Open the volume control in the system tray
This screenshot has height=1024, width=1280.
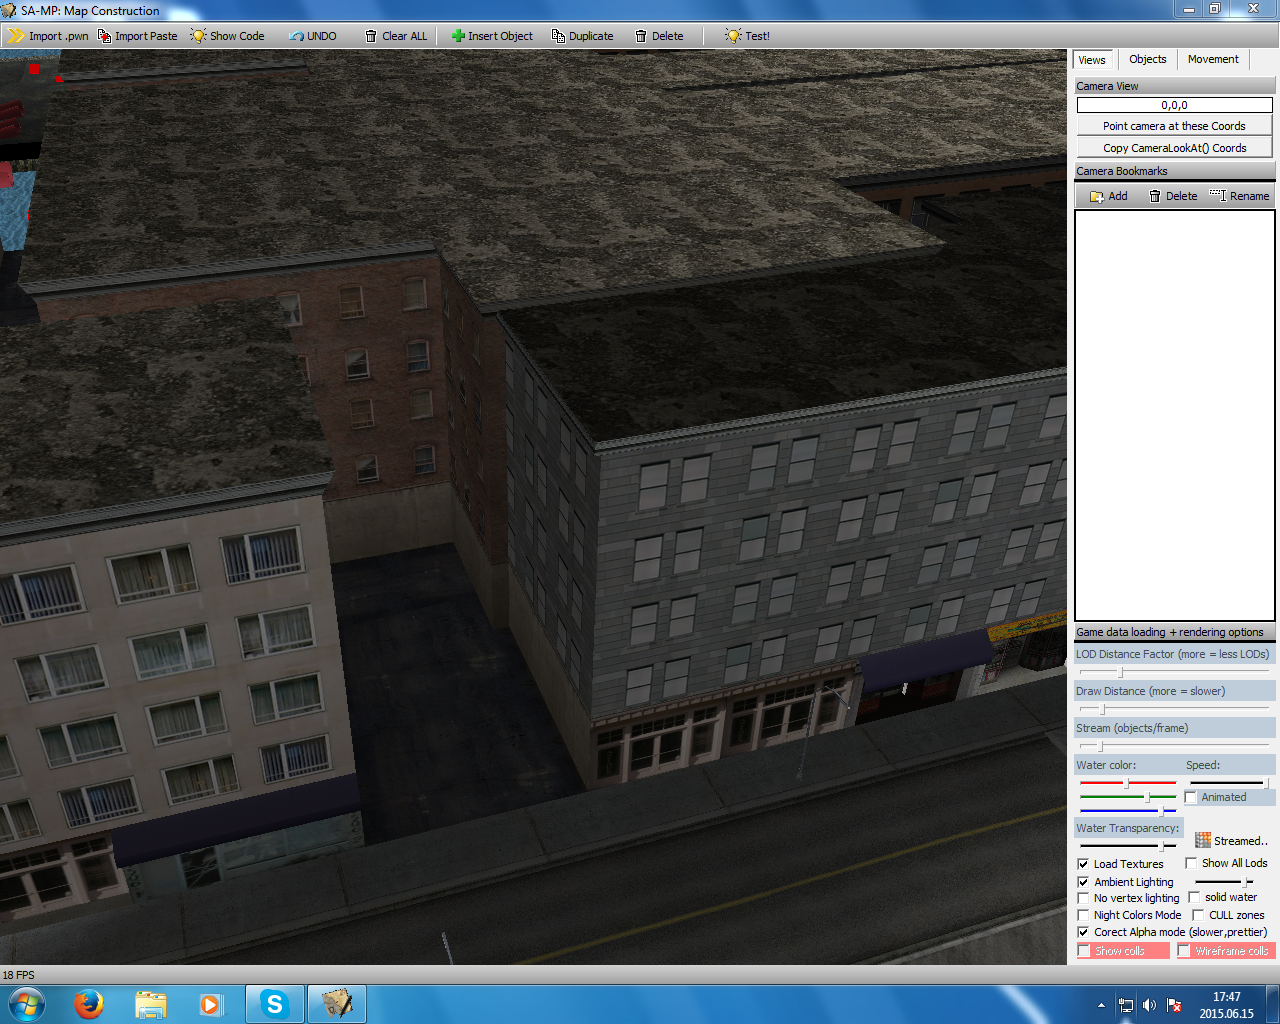(1149, 1005)
